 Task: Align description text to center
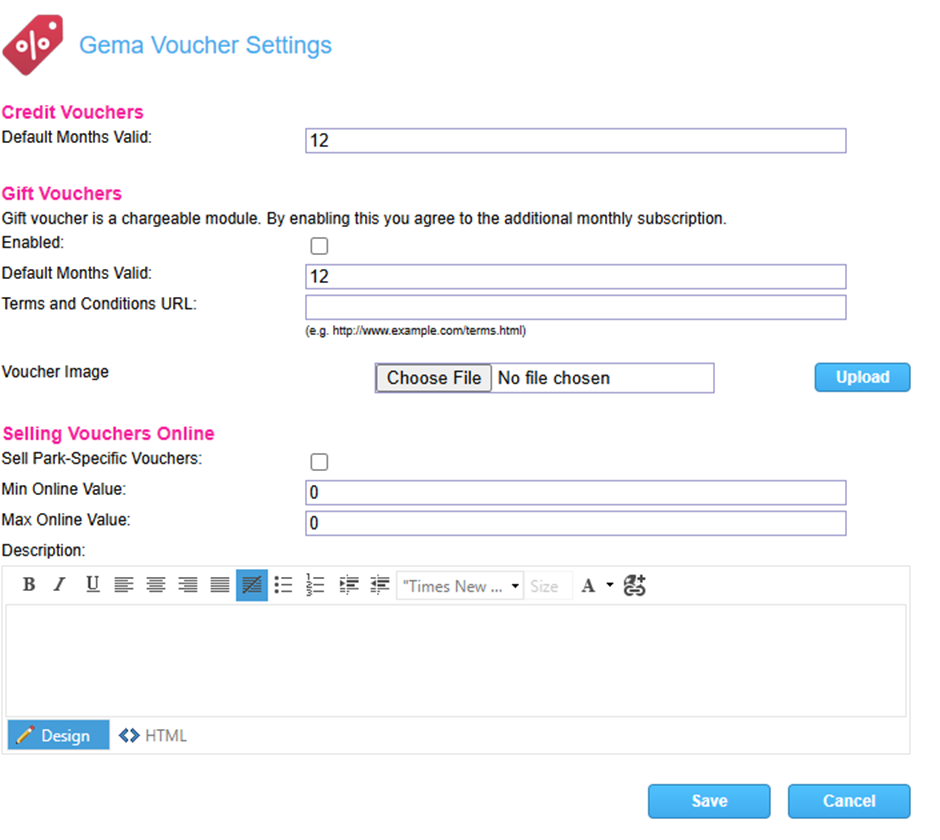pos(156,585)
